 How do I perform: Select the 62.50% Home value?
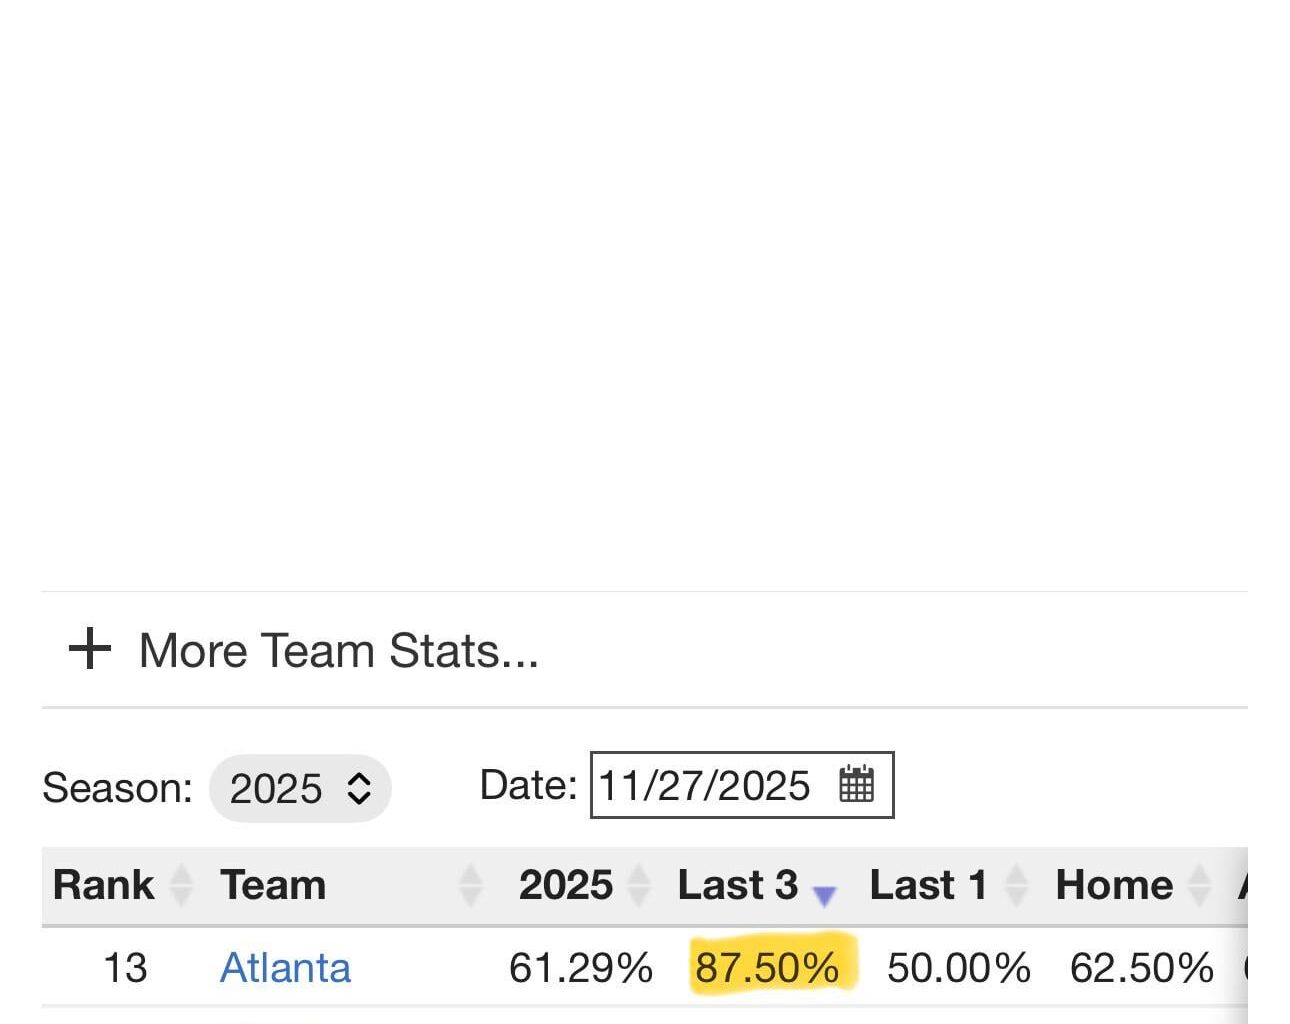[1141, 968]
